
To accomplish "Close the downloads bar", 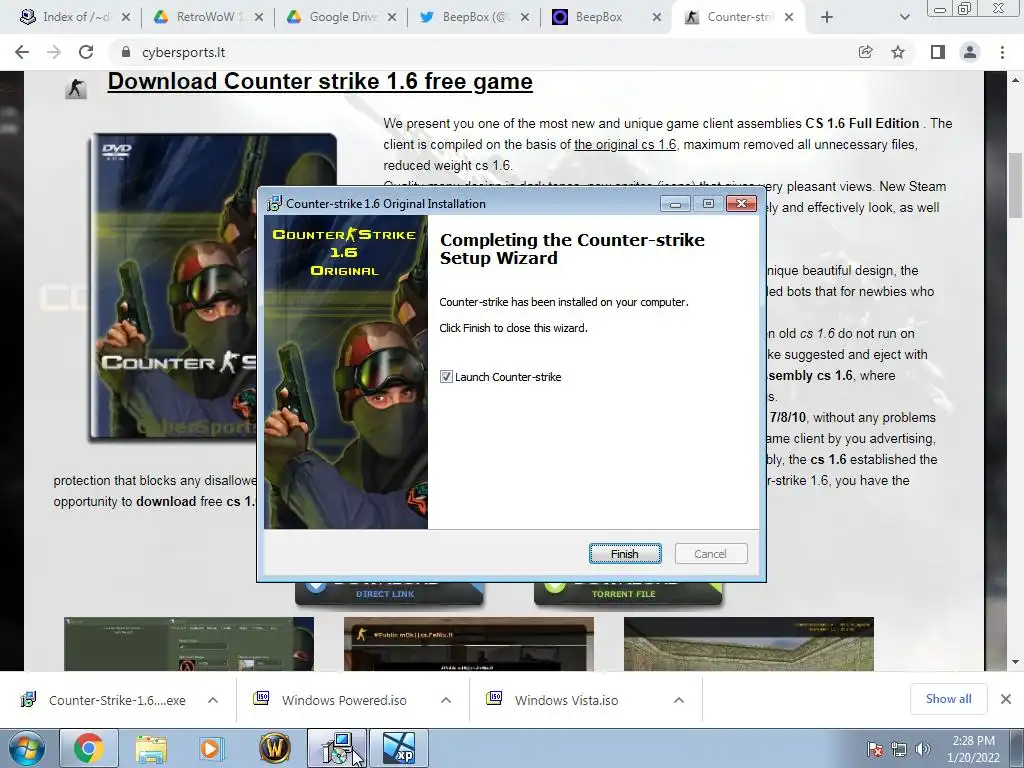I will 1006,699.
